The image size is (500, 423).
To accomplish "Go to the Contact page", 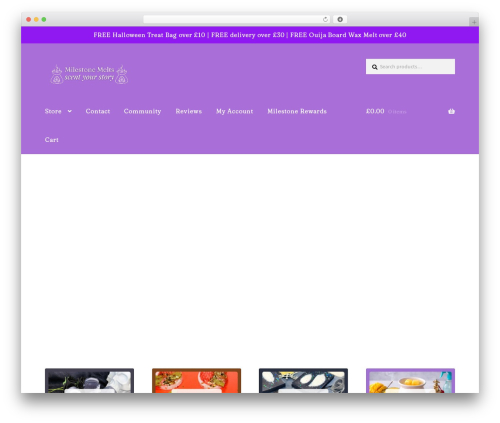I will (98, 111).
